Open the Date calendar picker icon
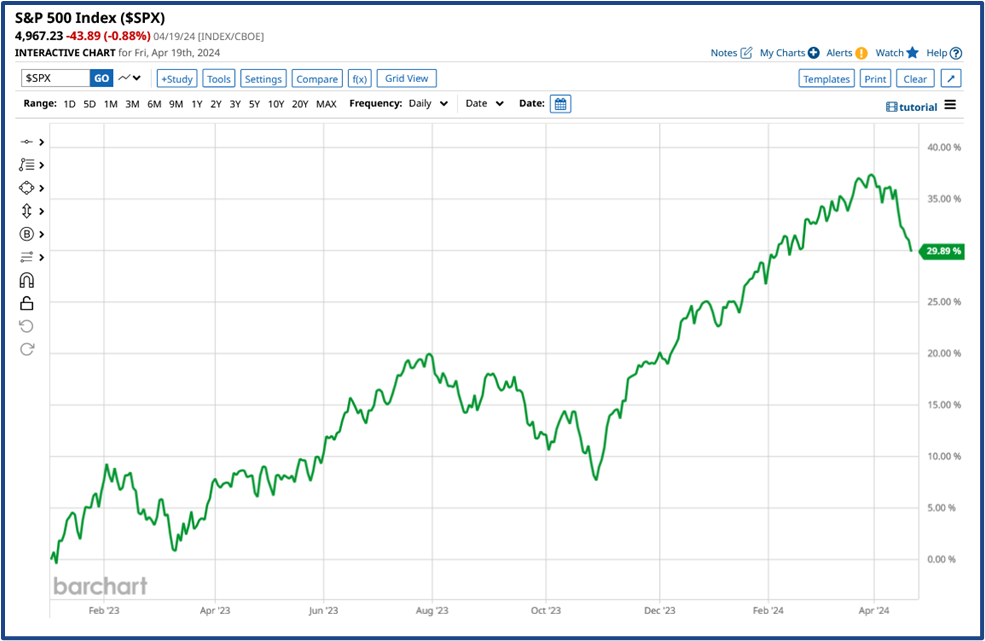Viewport: 985px width, 641px height. 559,103
